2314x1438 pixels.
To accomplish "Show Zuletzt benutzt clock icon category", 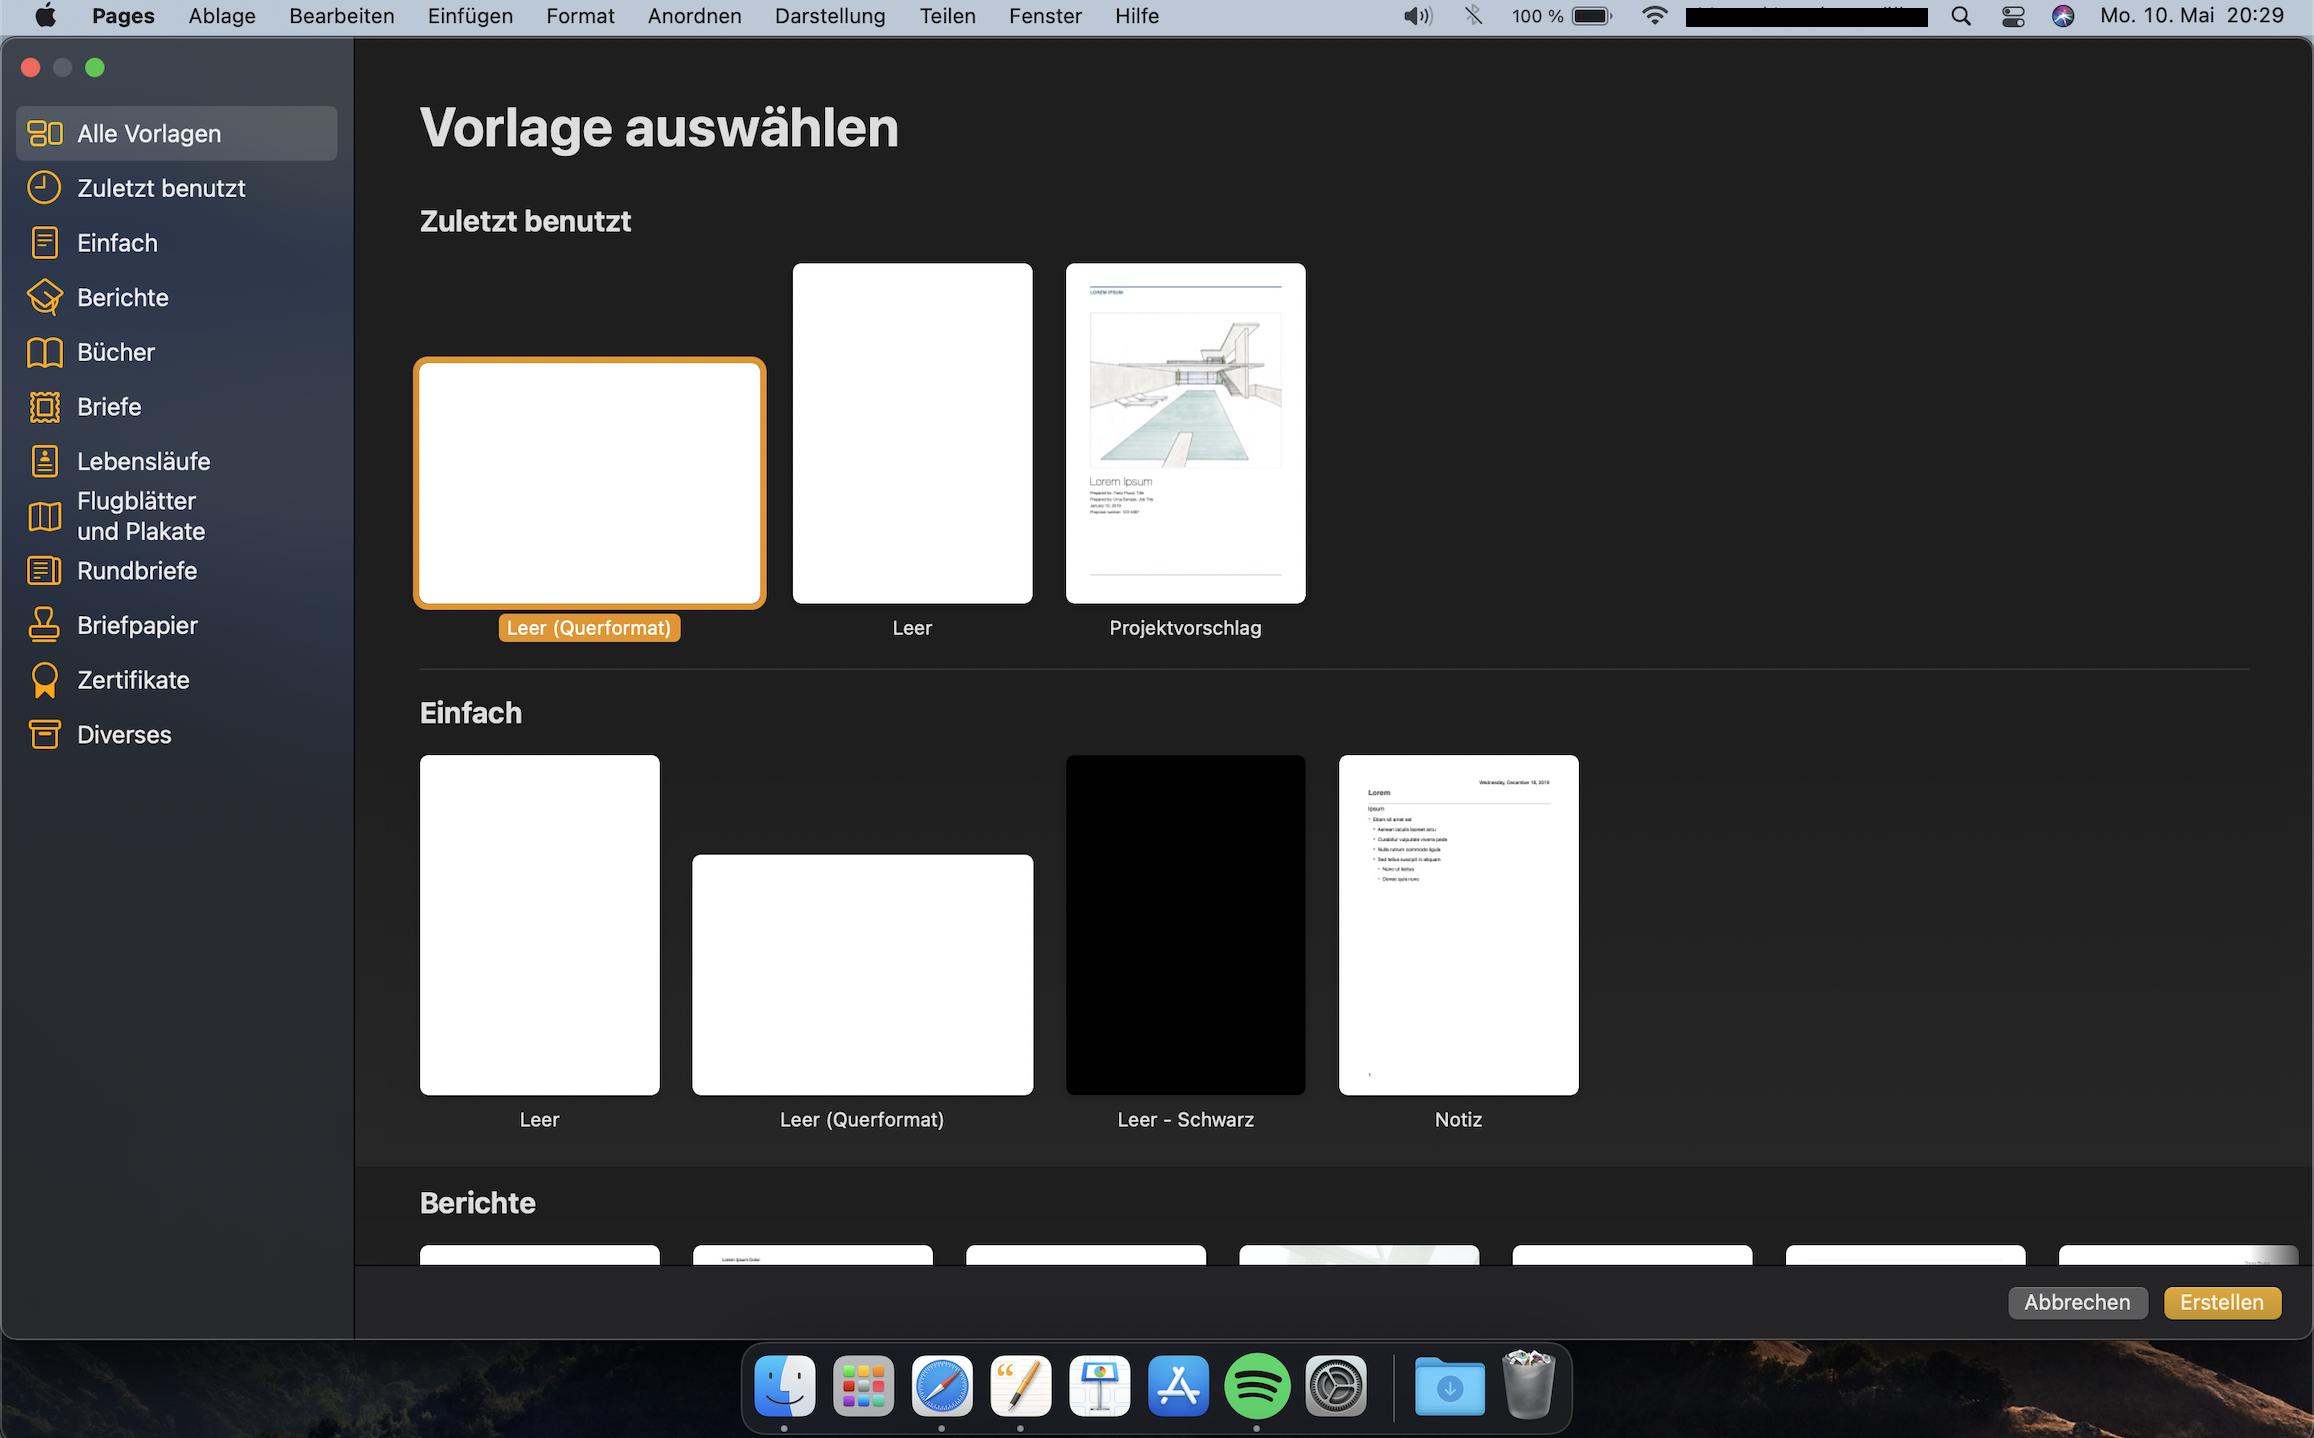I will coord(44,188).
